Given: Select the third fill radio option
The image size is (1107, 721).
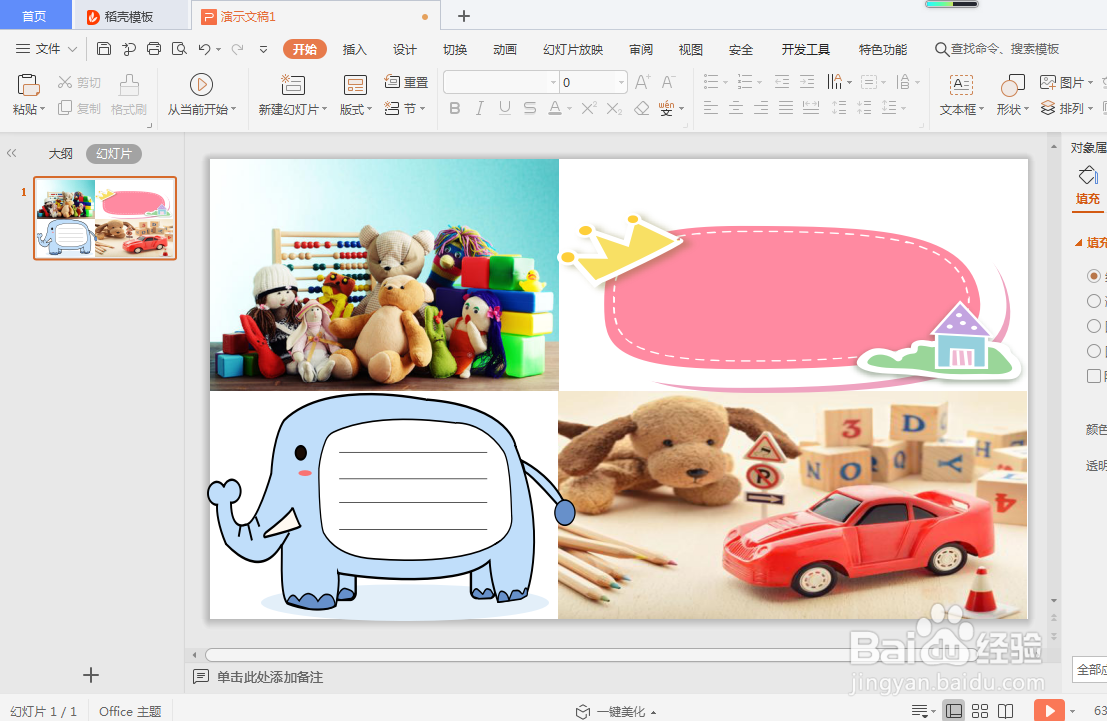Looking at the screenshot, I should tap(1094, 326).
